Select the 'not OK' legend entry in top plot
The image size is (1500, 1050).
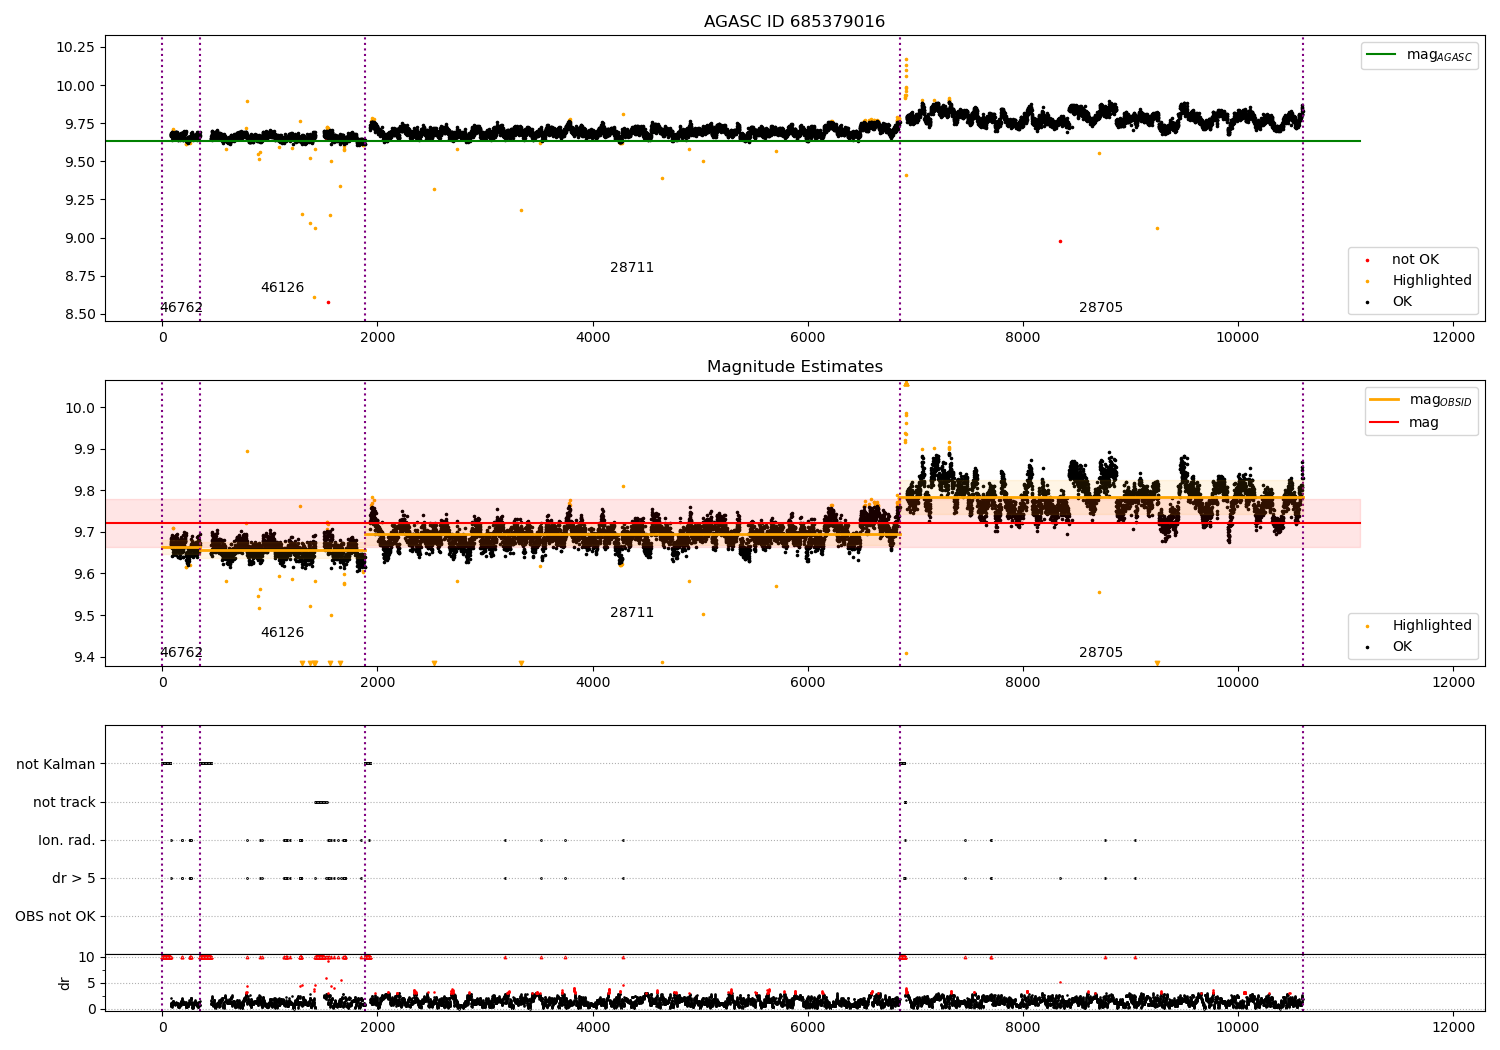coord(1415,260)
